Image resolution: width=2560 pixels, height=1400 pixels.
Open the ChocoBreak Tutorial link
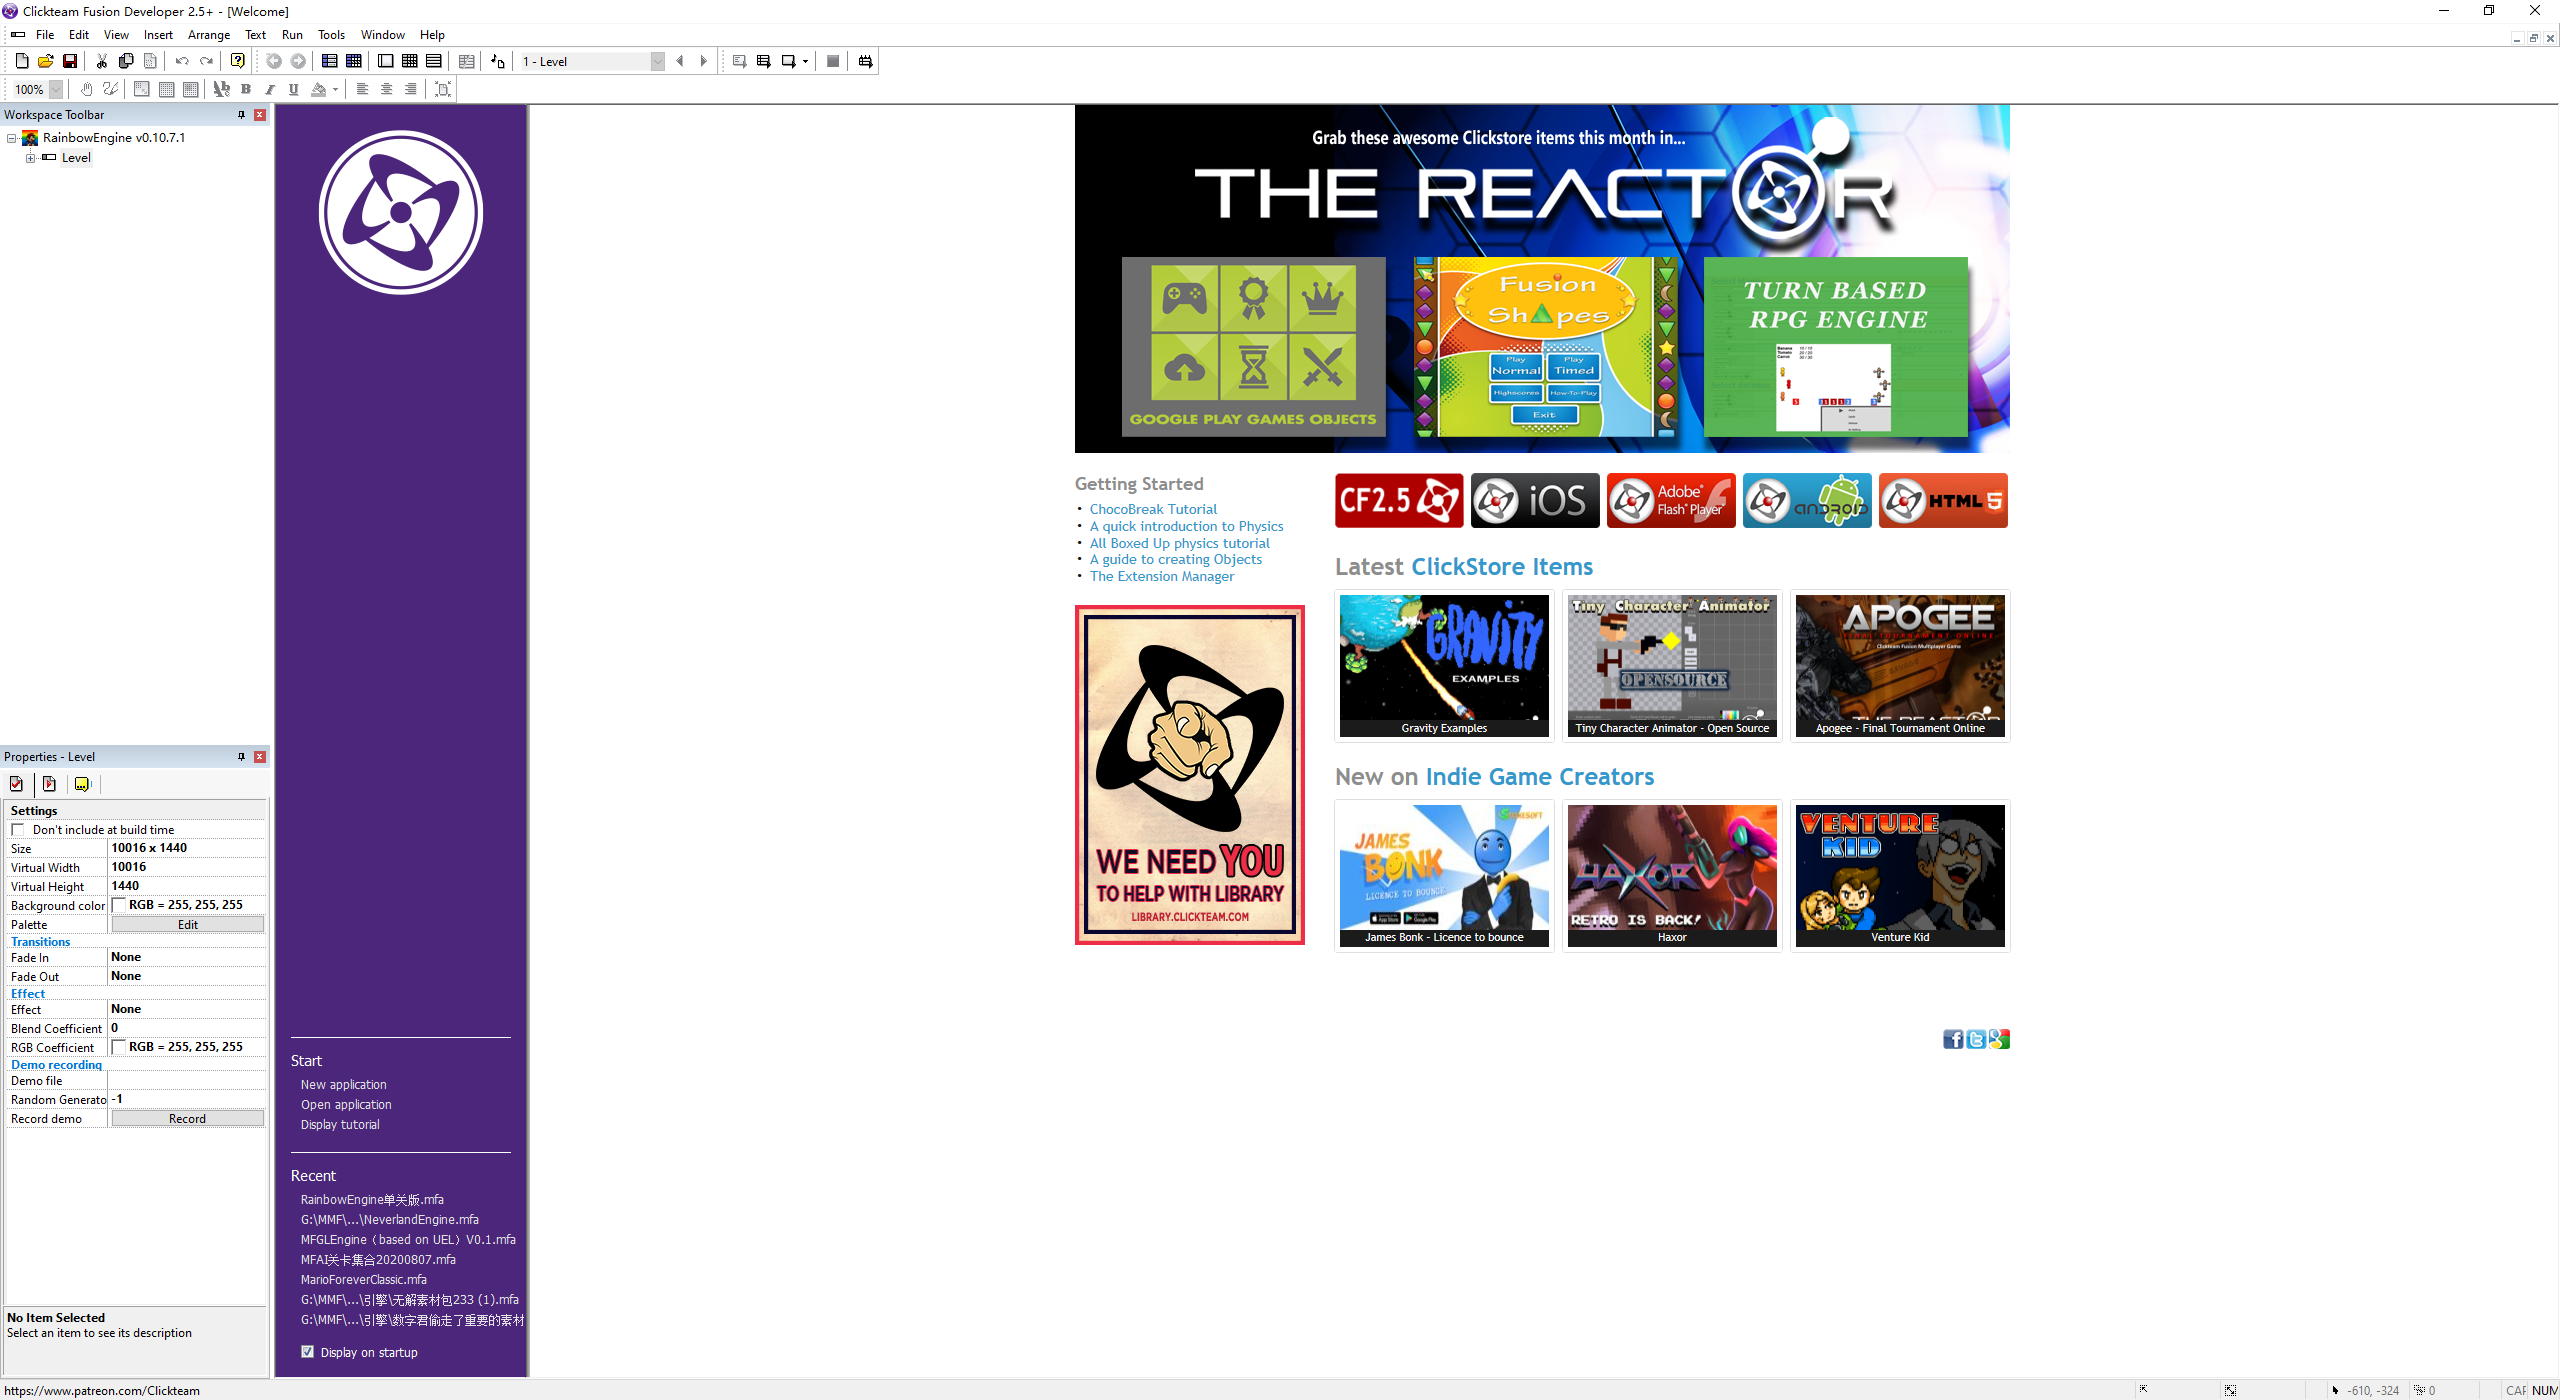pos(1153,509)
